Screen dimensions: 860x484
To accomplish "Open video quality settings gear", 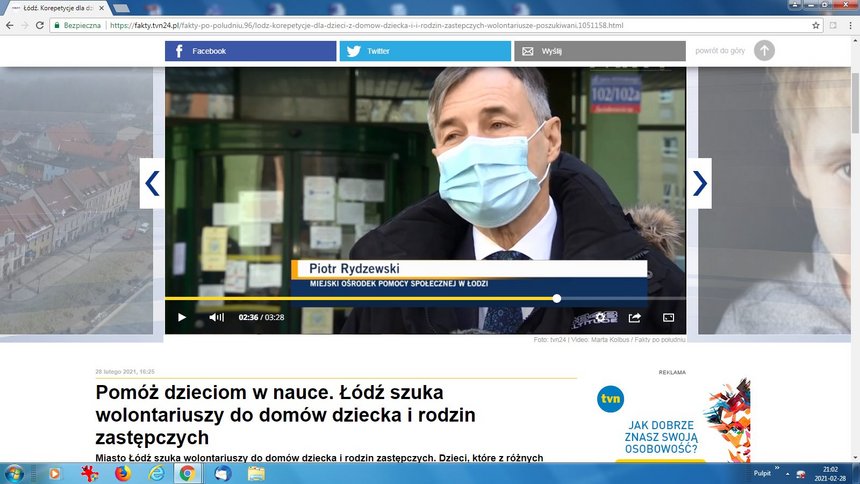I will pos(600,317).
